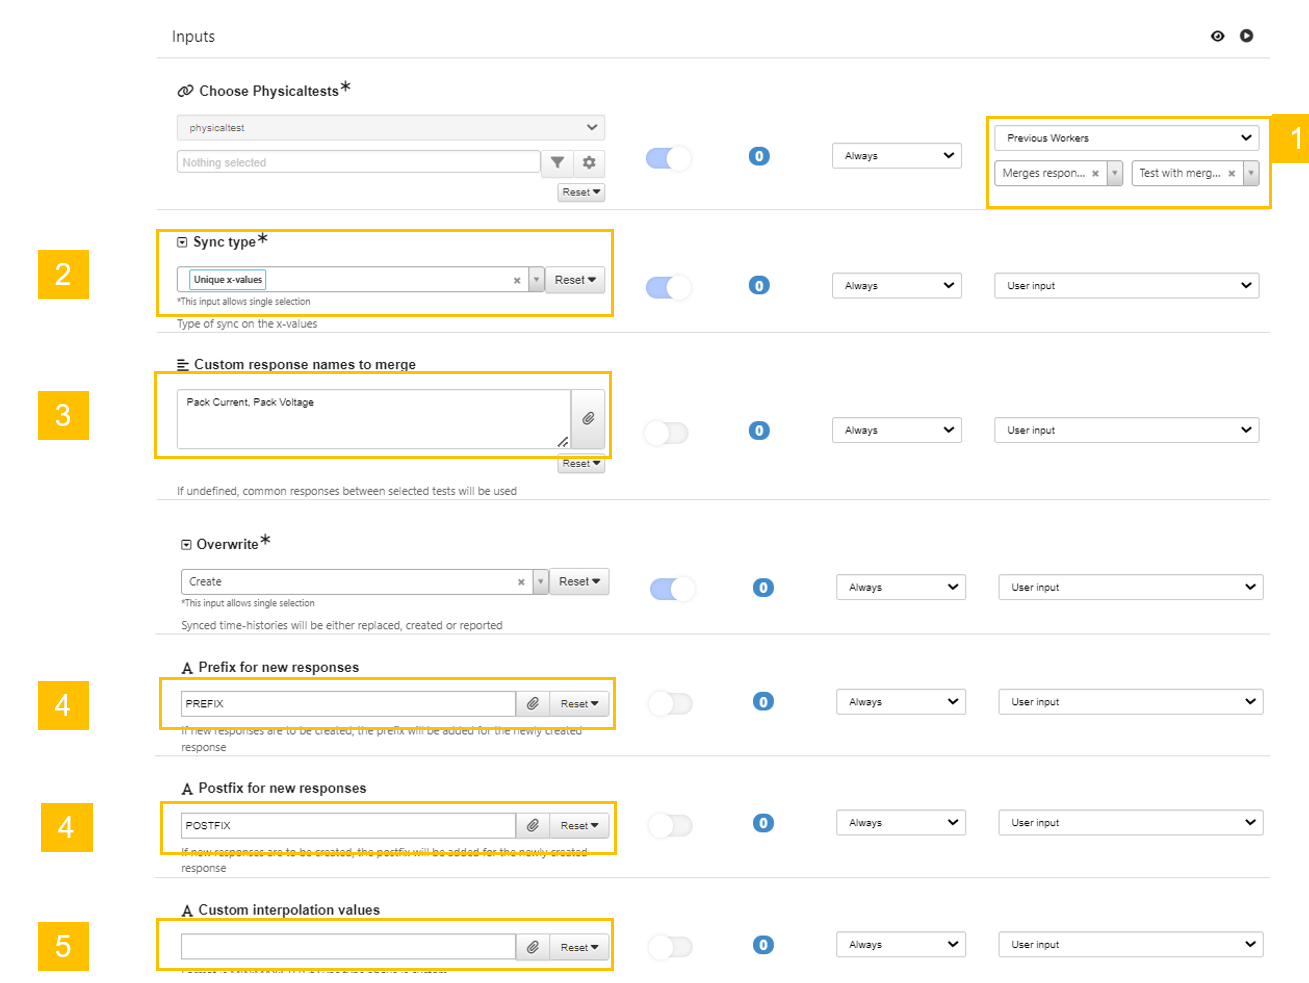Click the blue 0 badge for Physicaltests
1309x983 pixels.
[759, 156]
